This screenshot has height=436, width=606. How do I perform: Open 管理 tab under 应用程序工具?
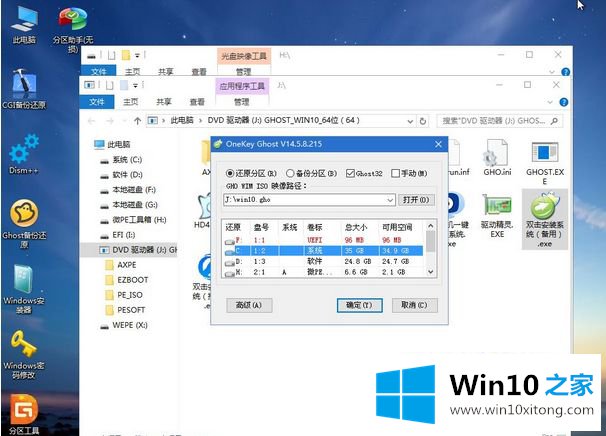coord(242,102)
